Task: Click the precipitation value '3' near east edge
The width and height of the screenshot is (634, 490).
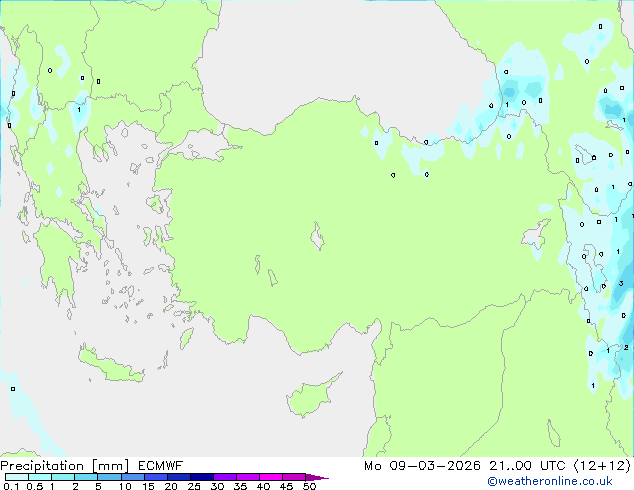Action: tap(621, 283)
